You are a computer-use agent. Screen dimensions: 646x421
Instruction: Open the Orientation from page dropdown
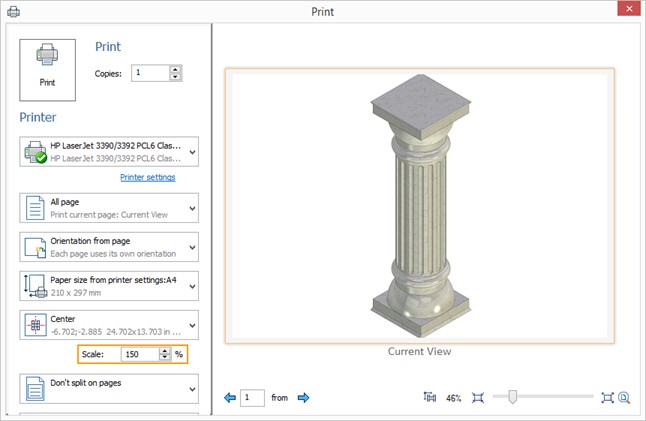coord(192,247)
